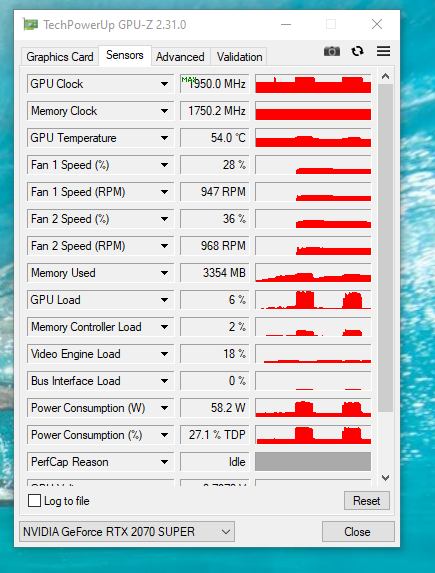The height and width of the screenshot is (573, 435).
Task: Click the Reset button
Action: pyautogui.click(x=367, y=501)
